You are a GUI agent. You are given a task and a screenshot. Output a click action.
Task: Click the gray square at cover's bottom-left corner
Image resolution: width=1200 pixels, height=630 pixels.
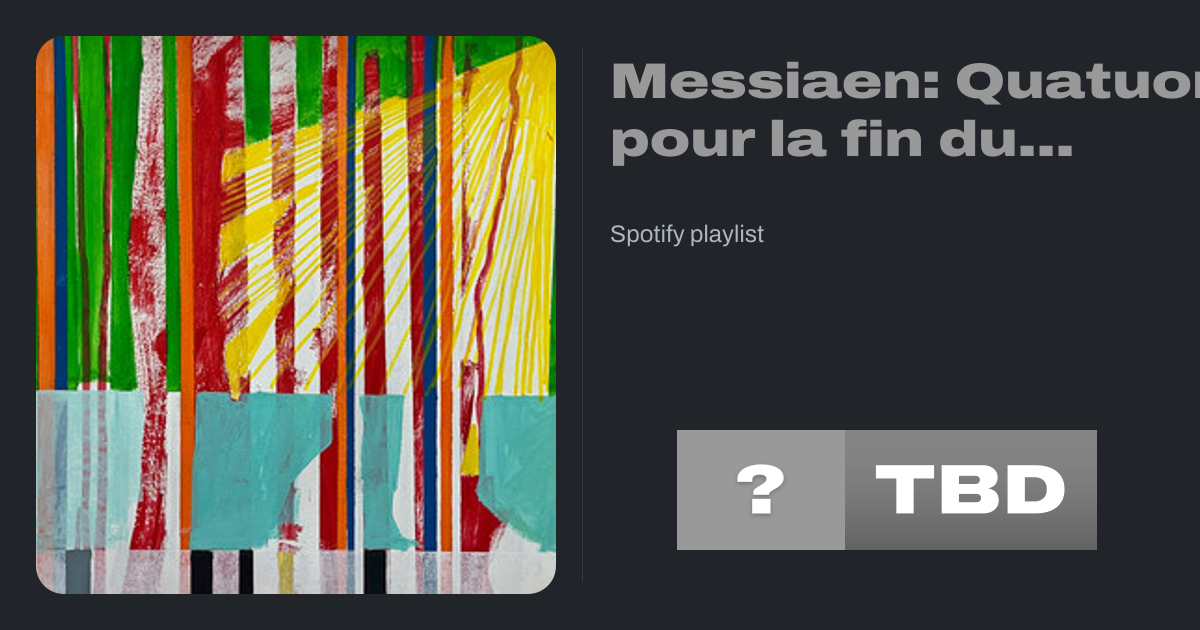[78, 571]
